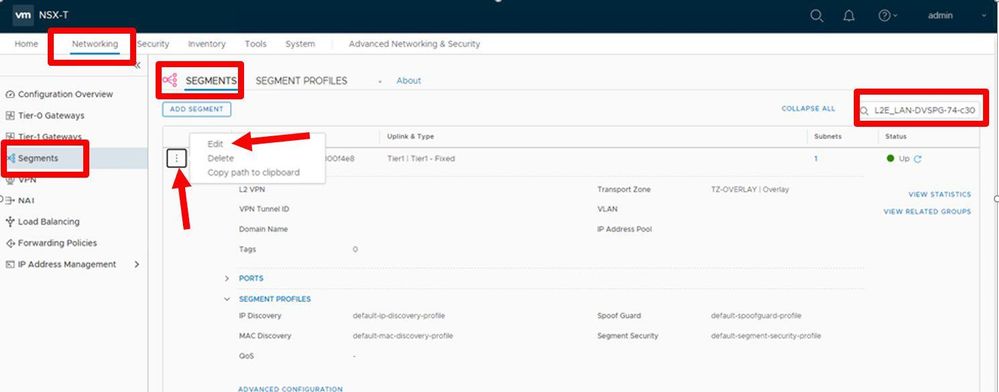Click the Status column header
Image resolution: width=999 pixels, height=392 pixels.
(896, 136)
